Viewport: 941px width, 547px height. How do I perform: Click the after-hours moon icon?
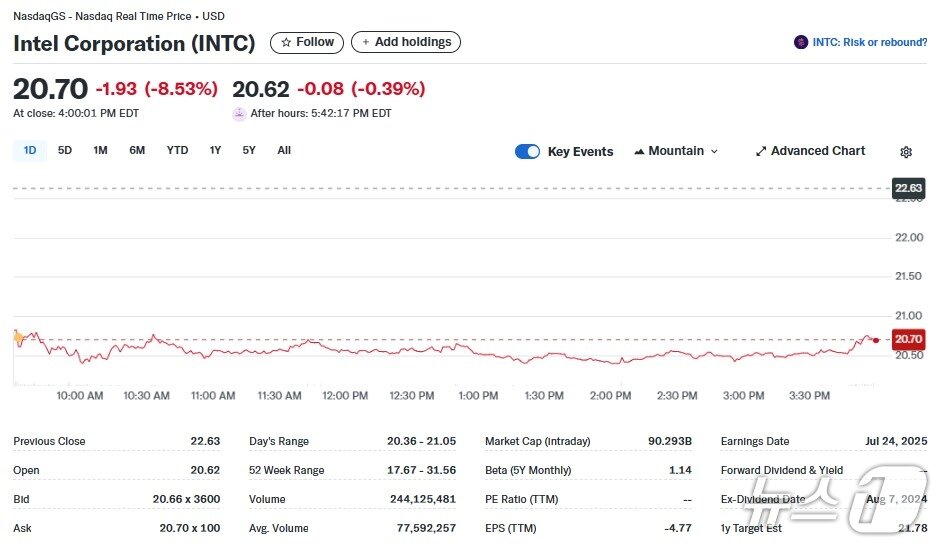[239, 113]
